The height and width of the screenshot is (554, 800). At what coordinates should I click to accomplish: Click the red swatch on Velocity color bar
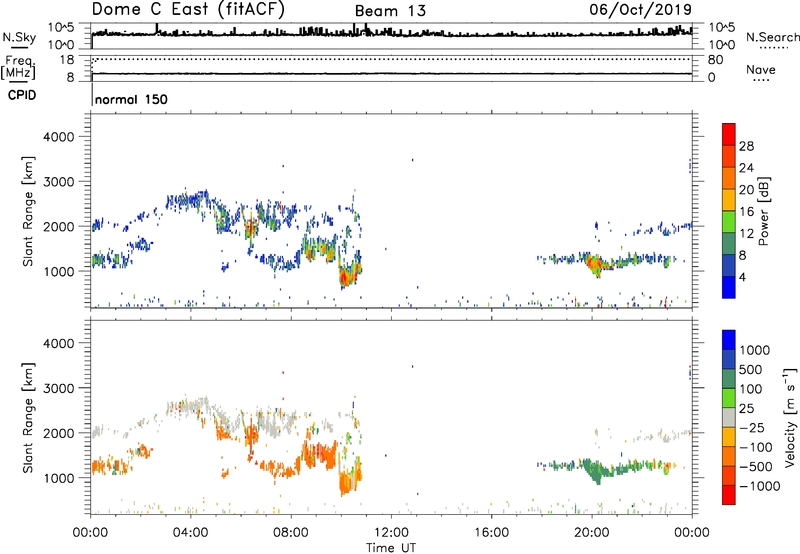(x=729, y=495)
